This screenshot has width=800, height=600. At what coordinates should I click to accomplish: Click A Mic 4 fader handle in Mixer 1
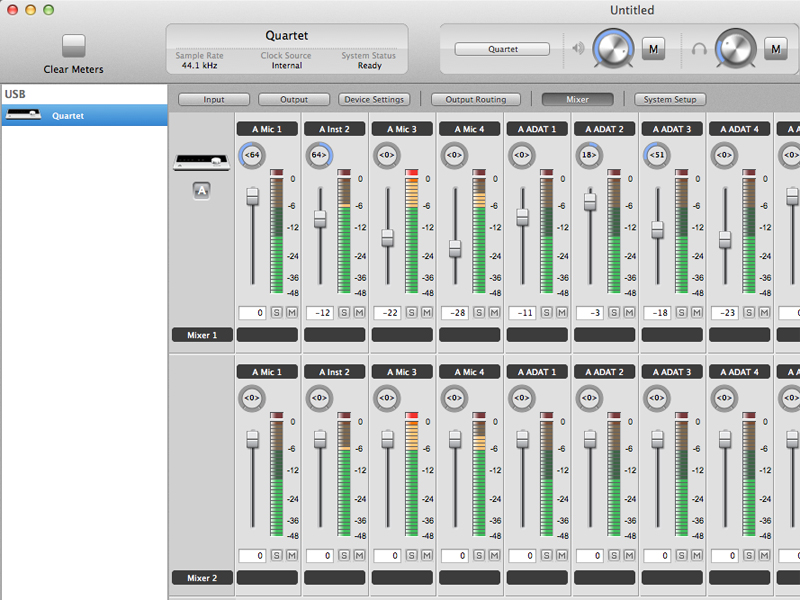tap(455, 248)
